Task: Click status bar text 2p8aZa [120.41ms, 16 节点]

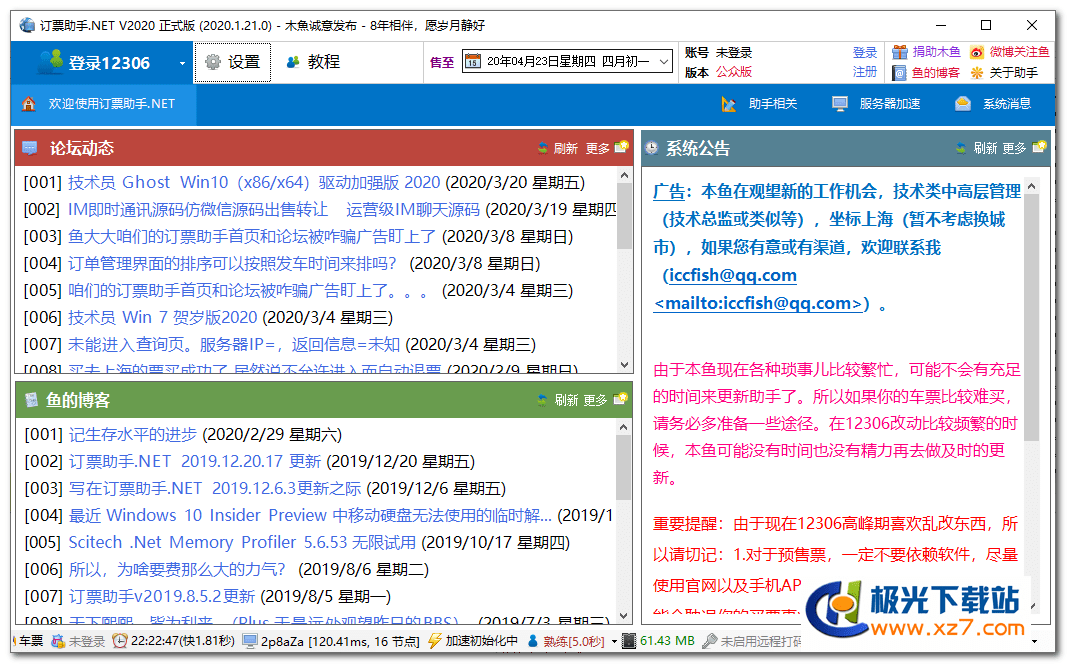Action: click(340, 641)
